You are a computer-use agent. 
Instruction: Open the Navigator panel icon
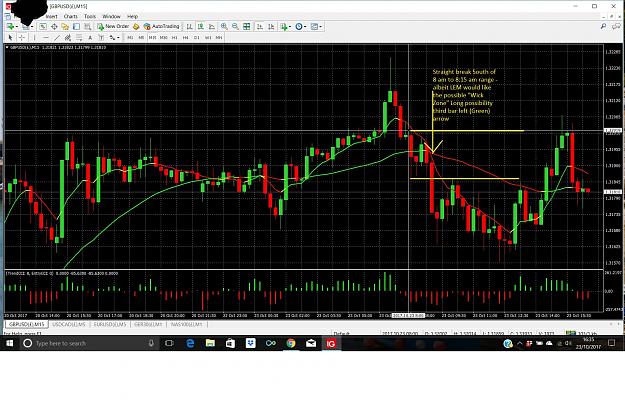click(x=65, y=27)
